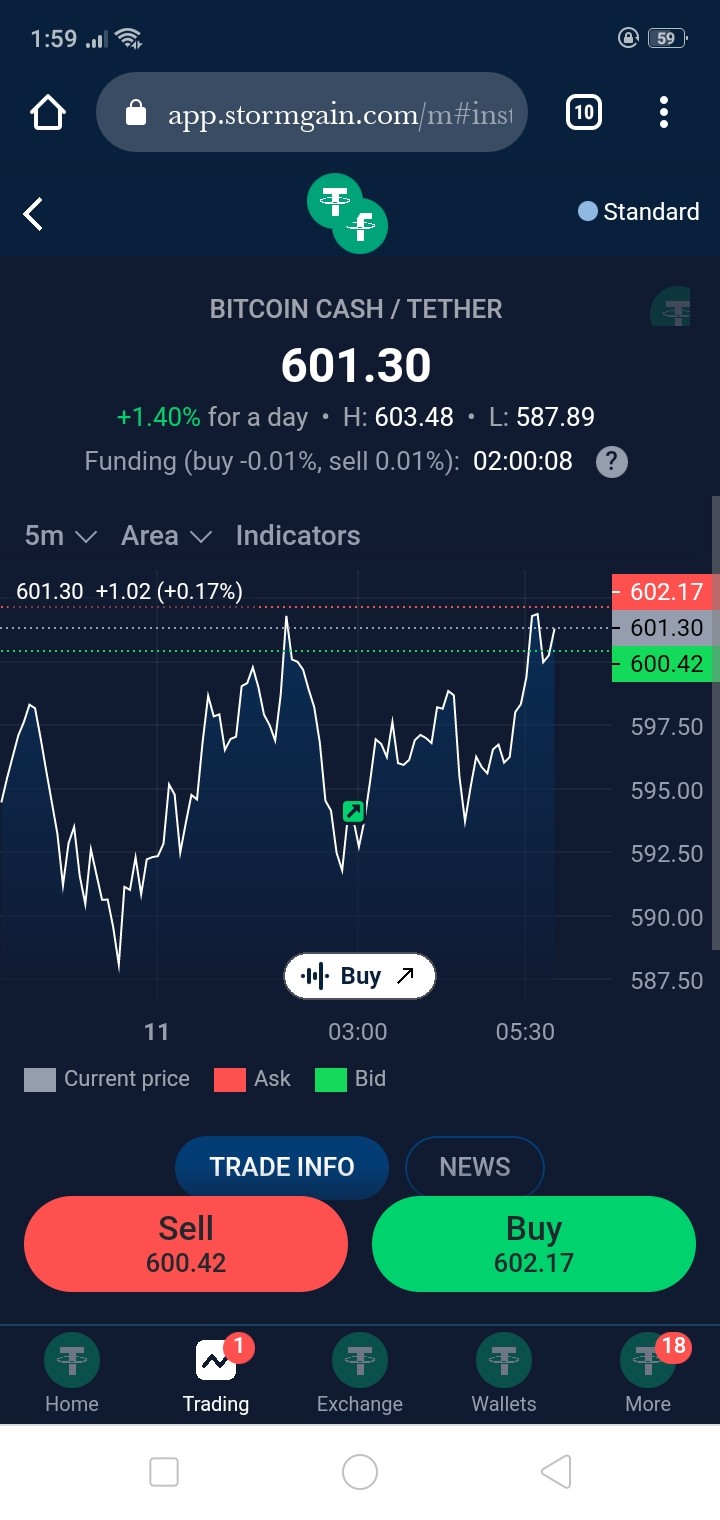Switch to the TRADE INFO tab
720x1520 pixels.
tap(282, 1167)
